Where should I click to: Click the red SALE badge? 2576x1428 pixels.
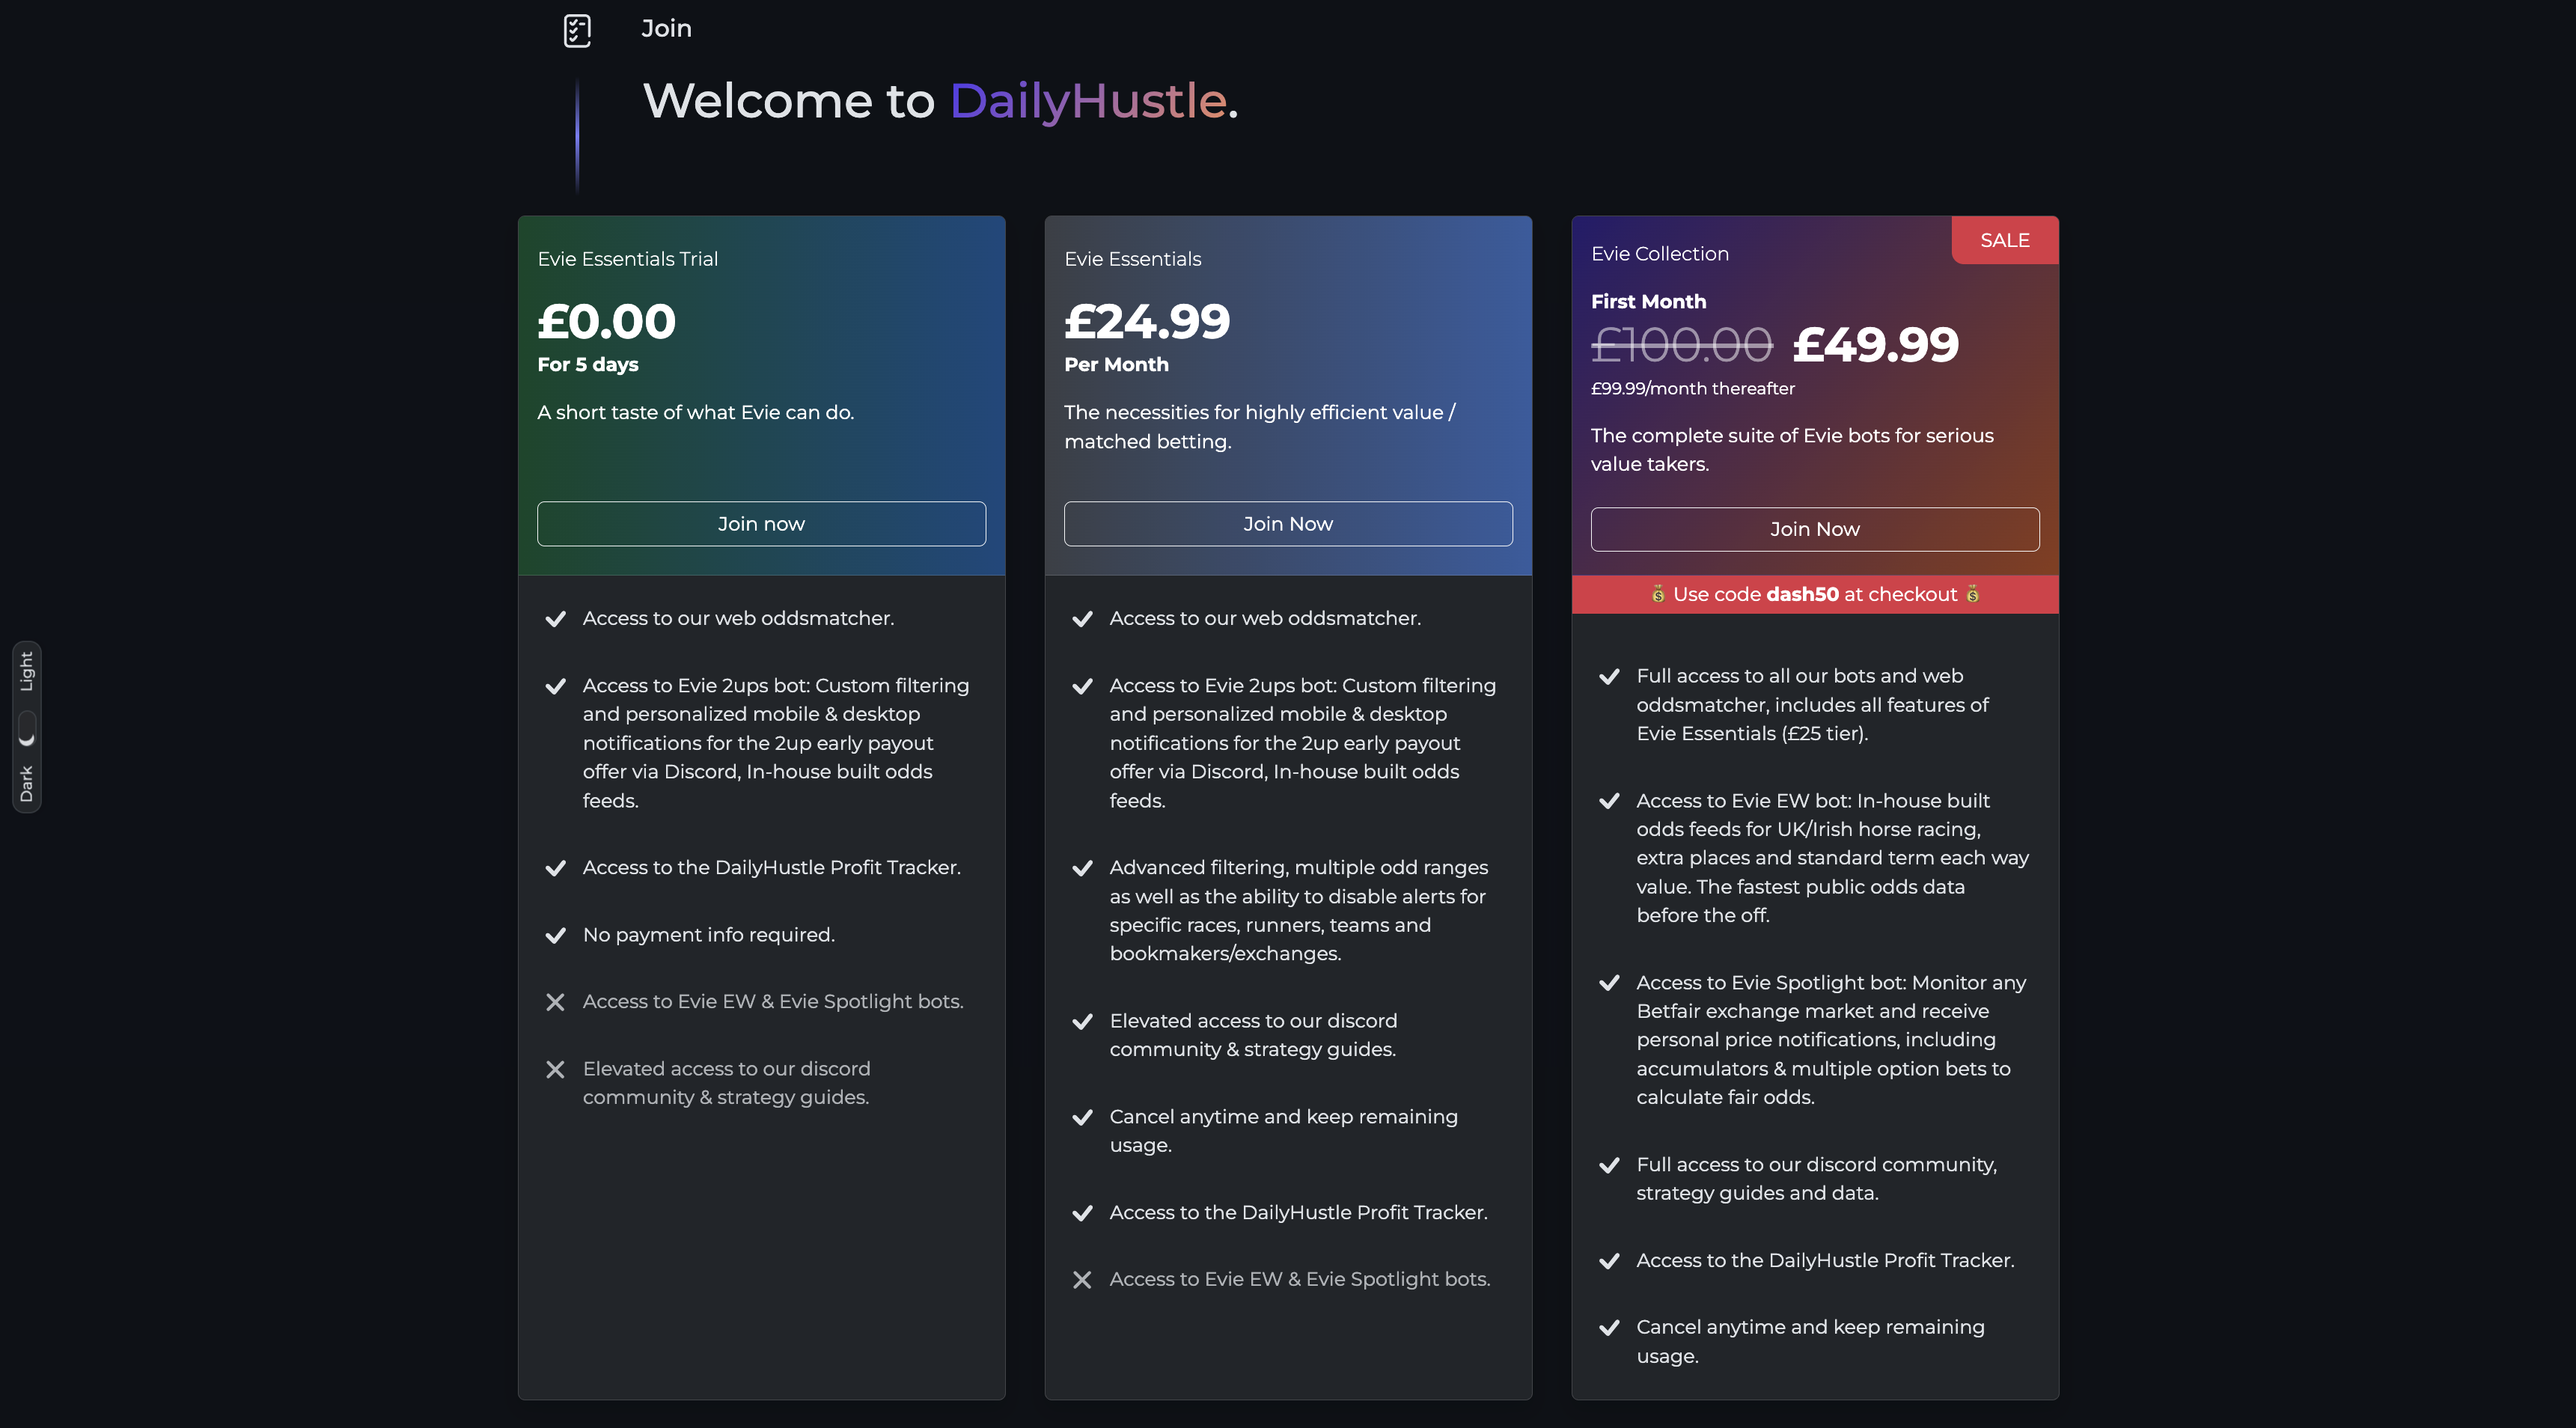pyautogui.click(x=2004, y=240)
